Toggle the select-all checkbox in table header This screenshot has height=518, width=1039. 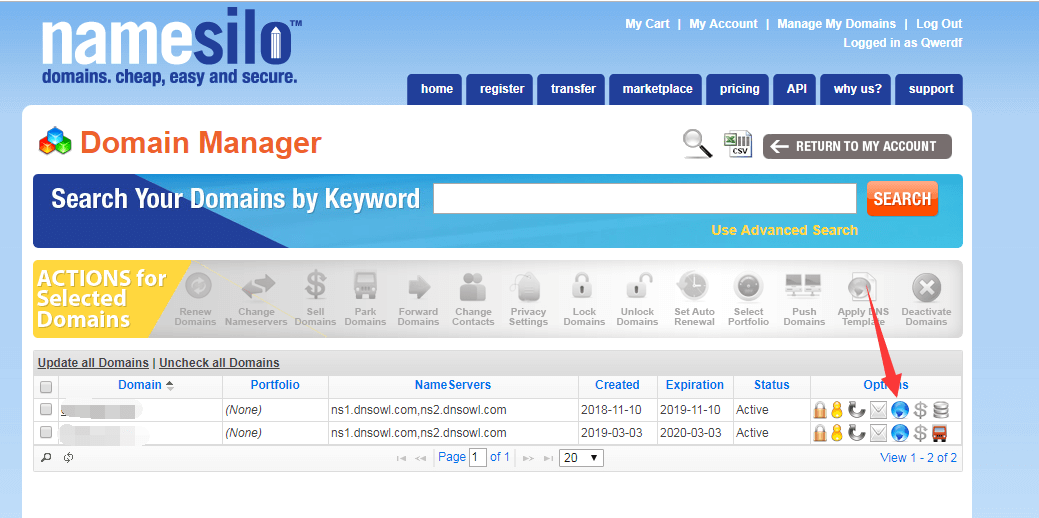pos(46,386)
